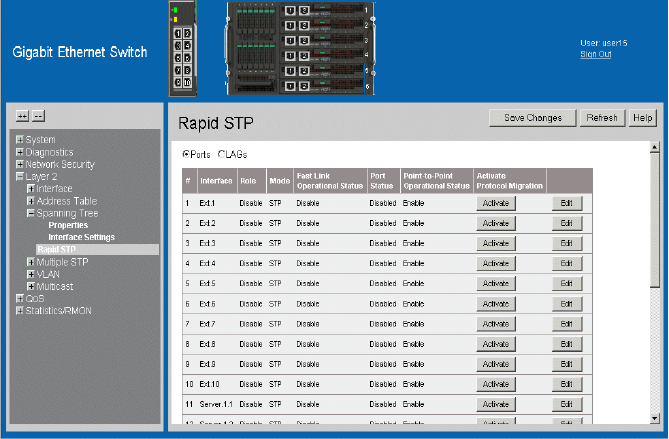Screen dimensions: 669x439
Task: Select the Ports radio button
Action: point(186,154)
